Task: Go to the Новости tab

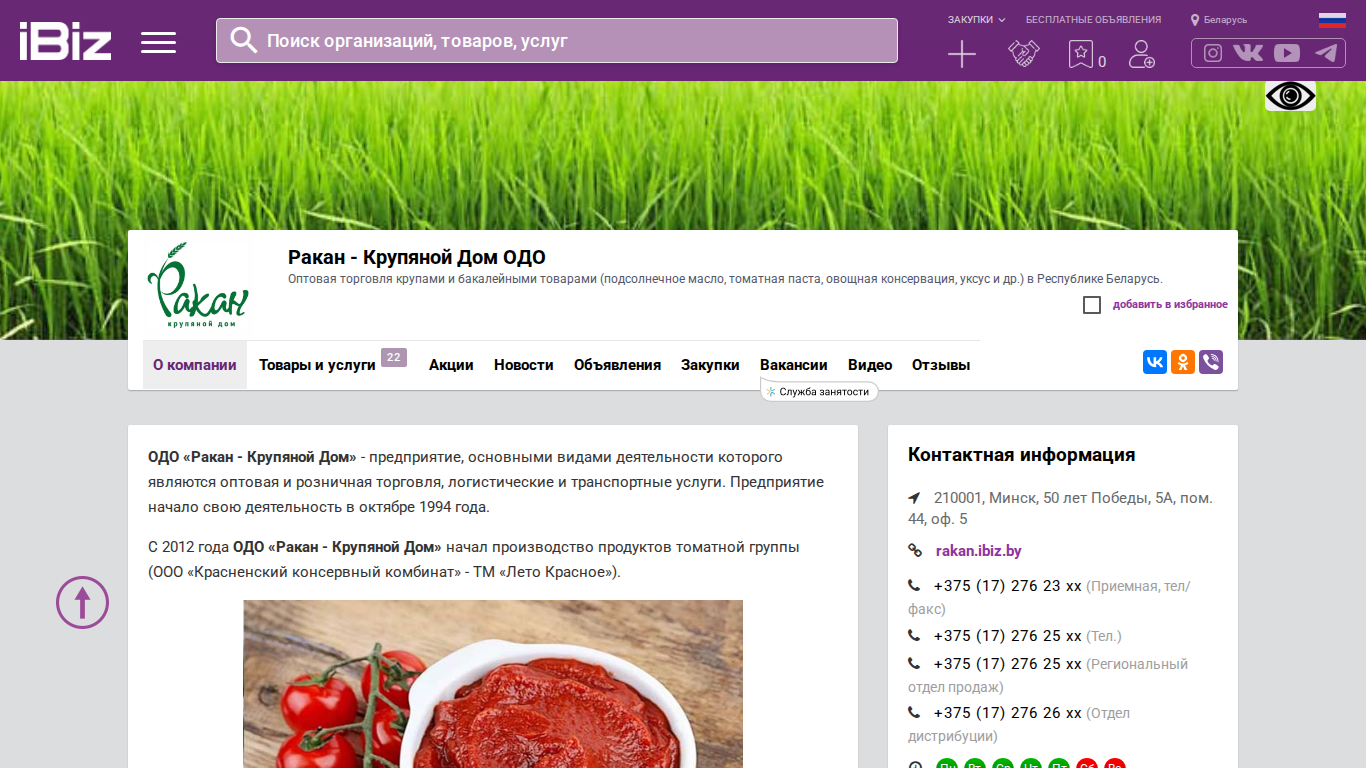Action: (x=524, y=365)
